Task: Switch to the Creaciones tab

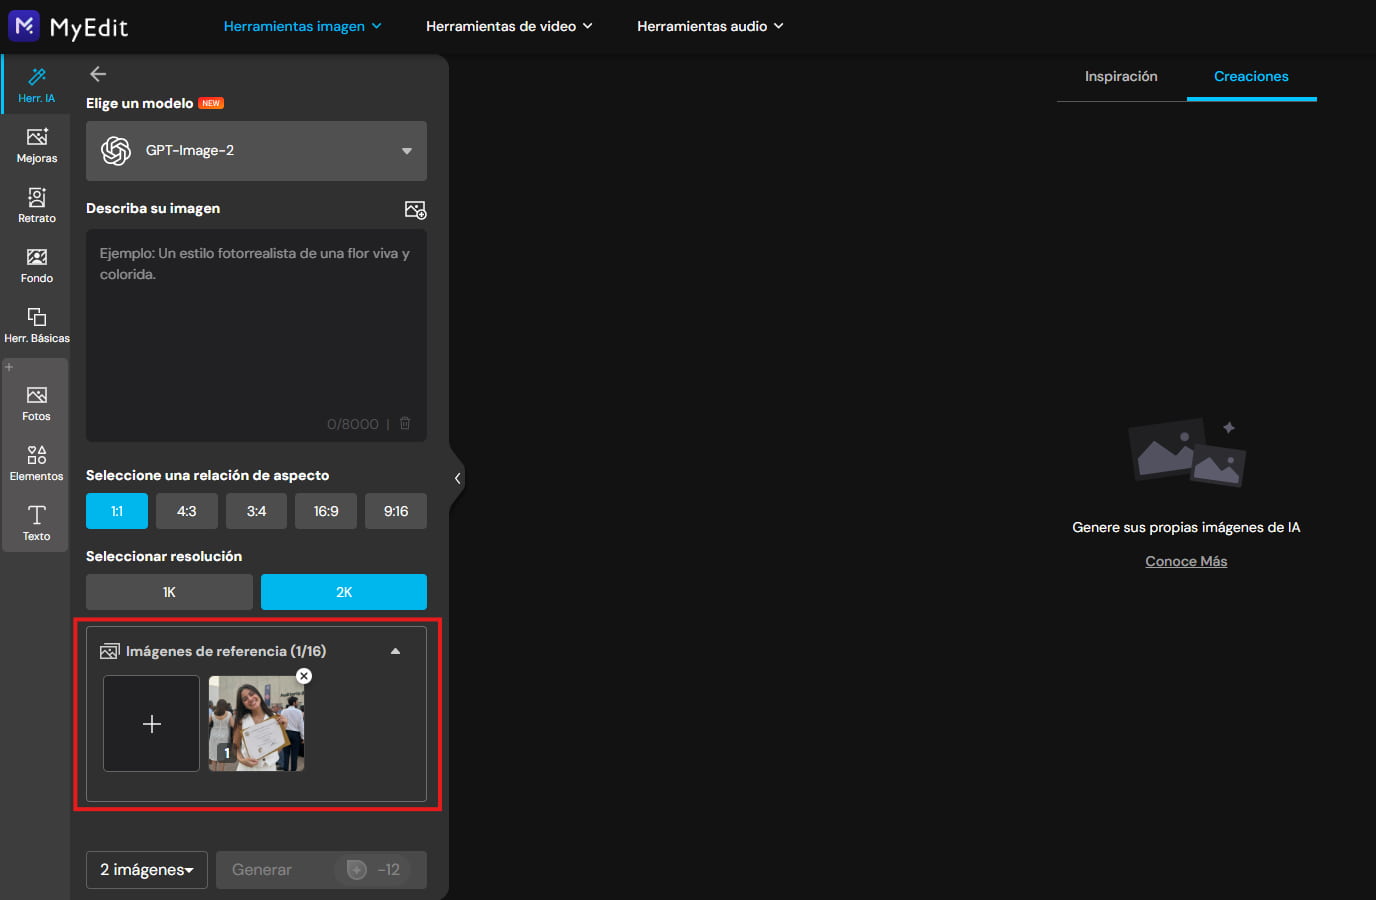Action: [x=1251, y=76]
